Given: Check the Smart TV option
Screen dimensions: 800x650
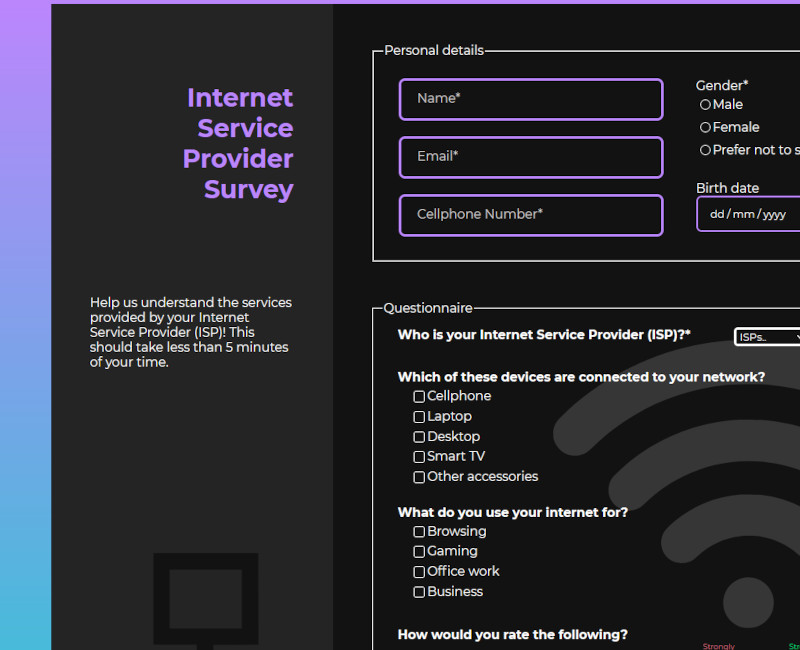Looking at the screenshot, I should point(419,457).
